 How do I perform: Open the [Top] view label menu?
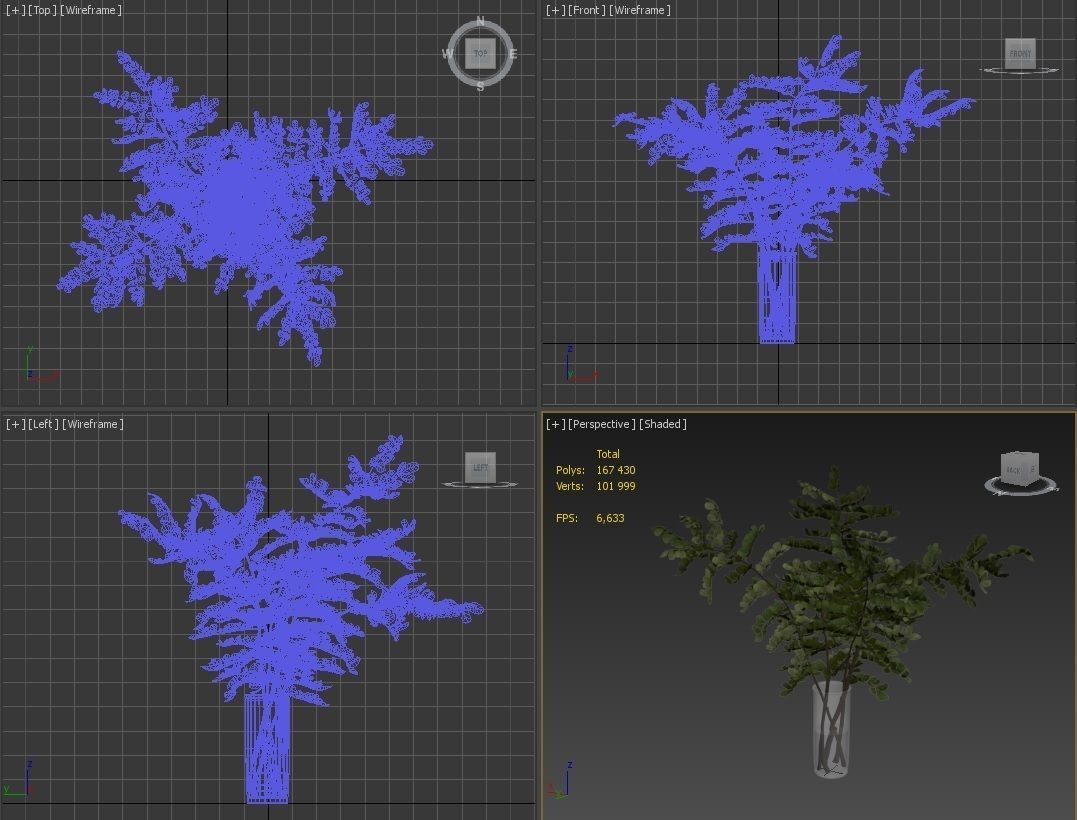[42, 10]
